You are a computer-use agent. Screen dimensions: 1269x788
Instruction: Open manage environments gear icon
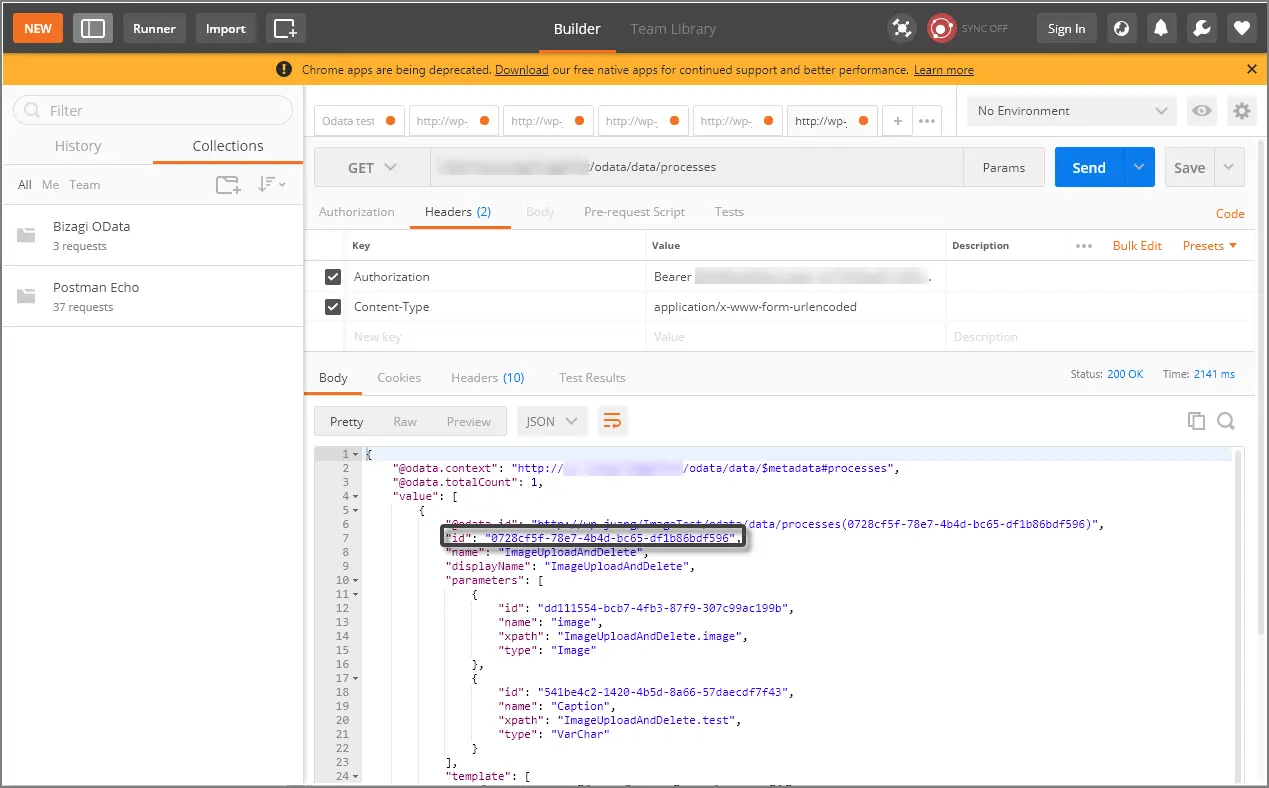pos(1242,111)
